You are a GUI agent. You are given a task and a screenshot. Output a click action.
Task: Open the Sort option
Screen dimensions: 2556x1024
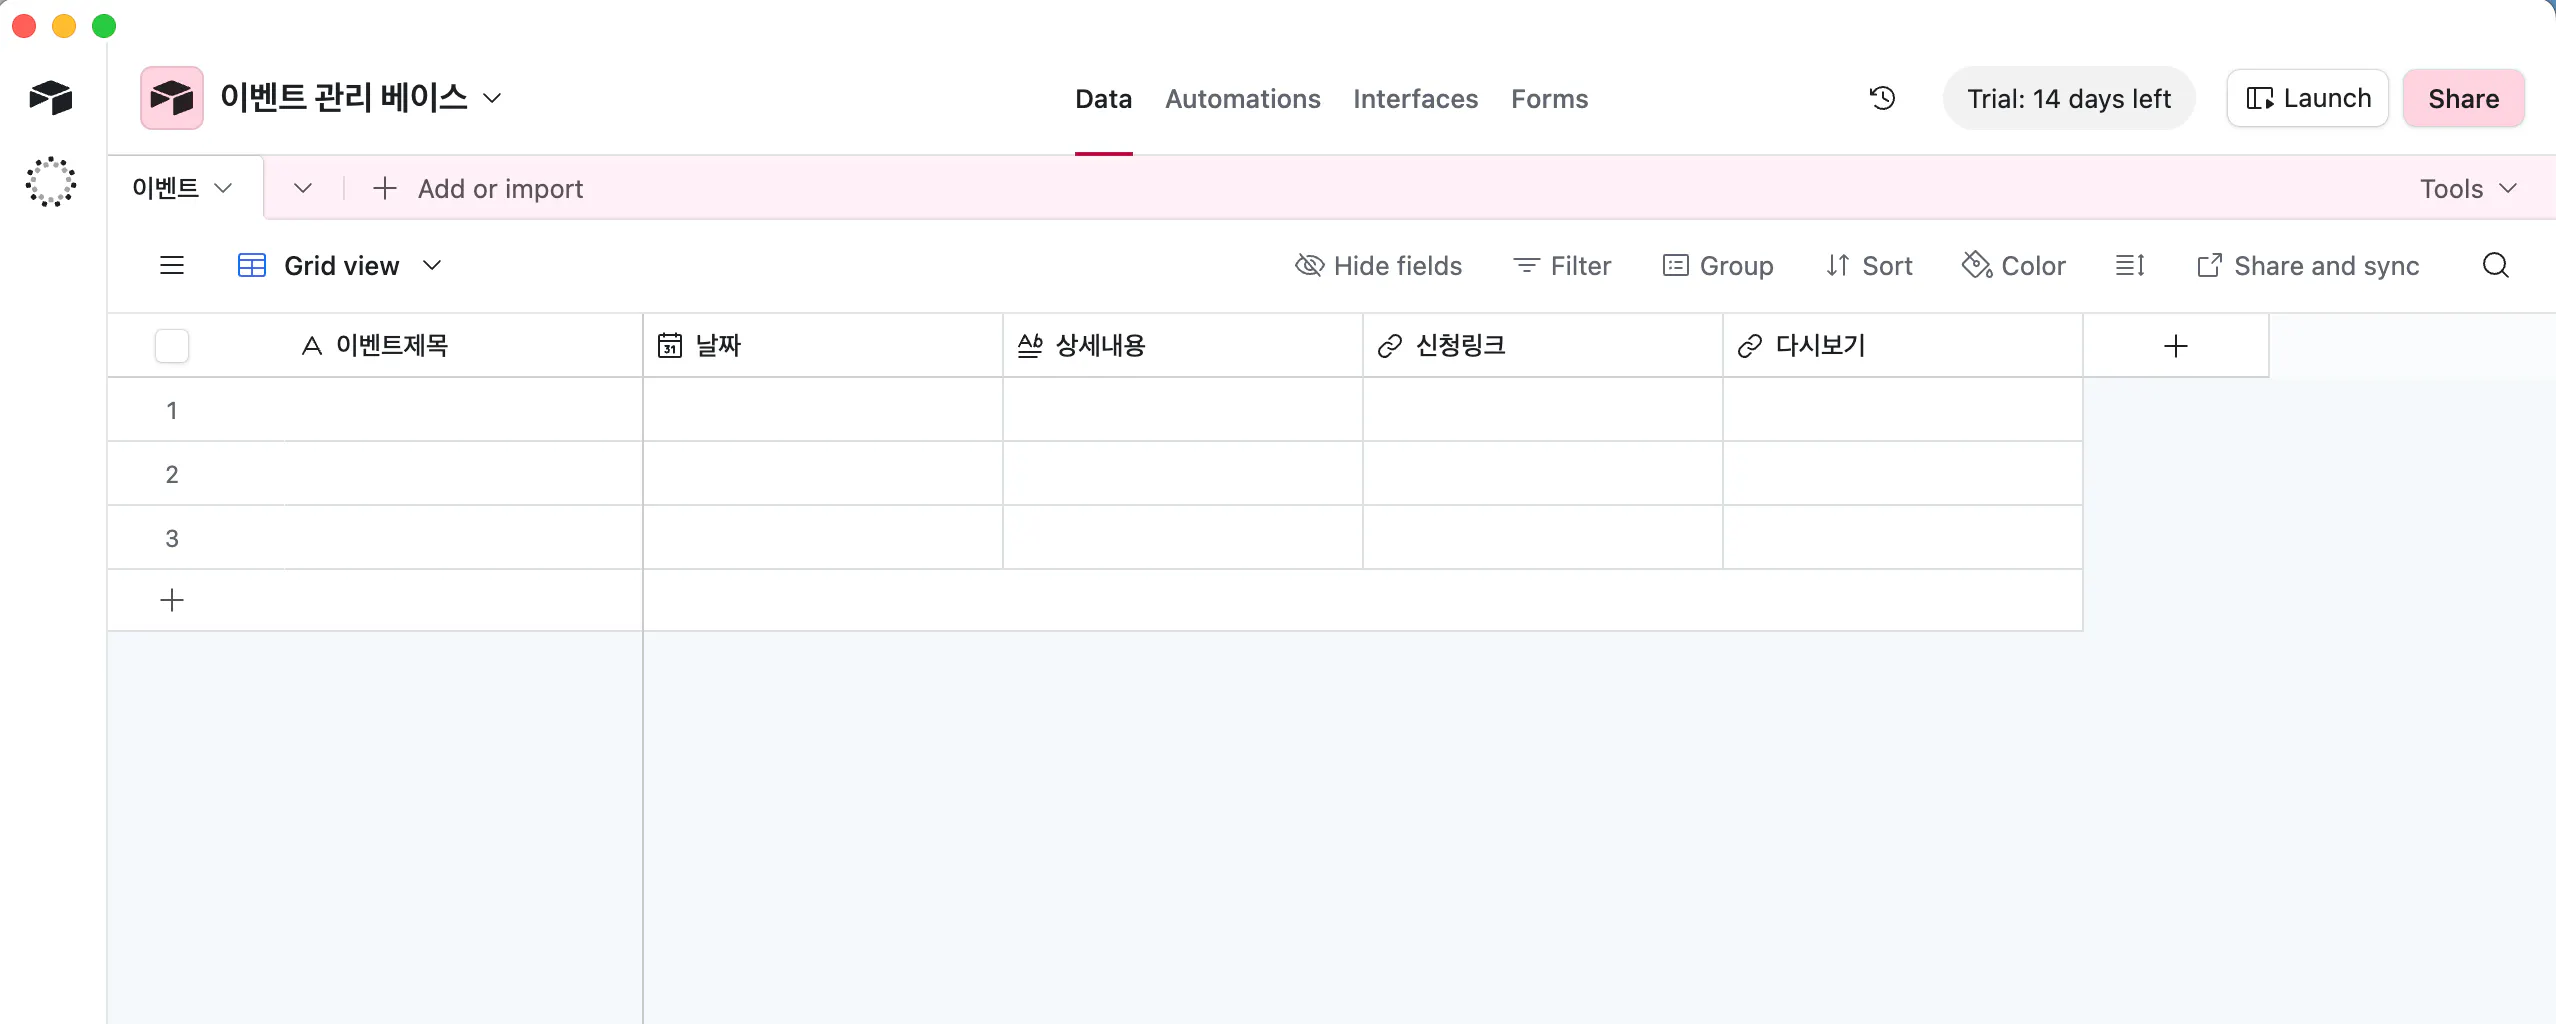(1869, 265)
